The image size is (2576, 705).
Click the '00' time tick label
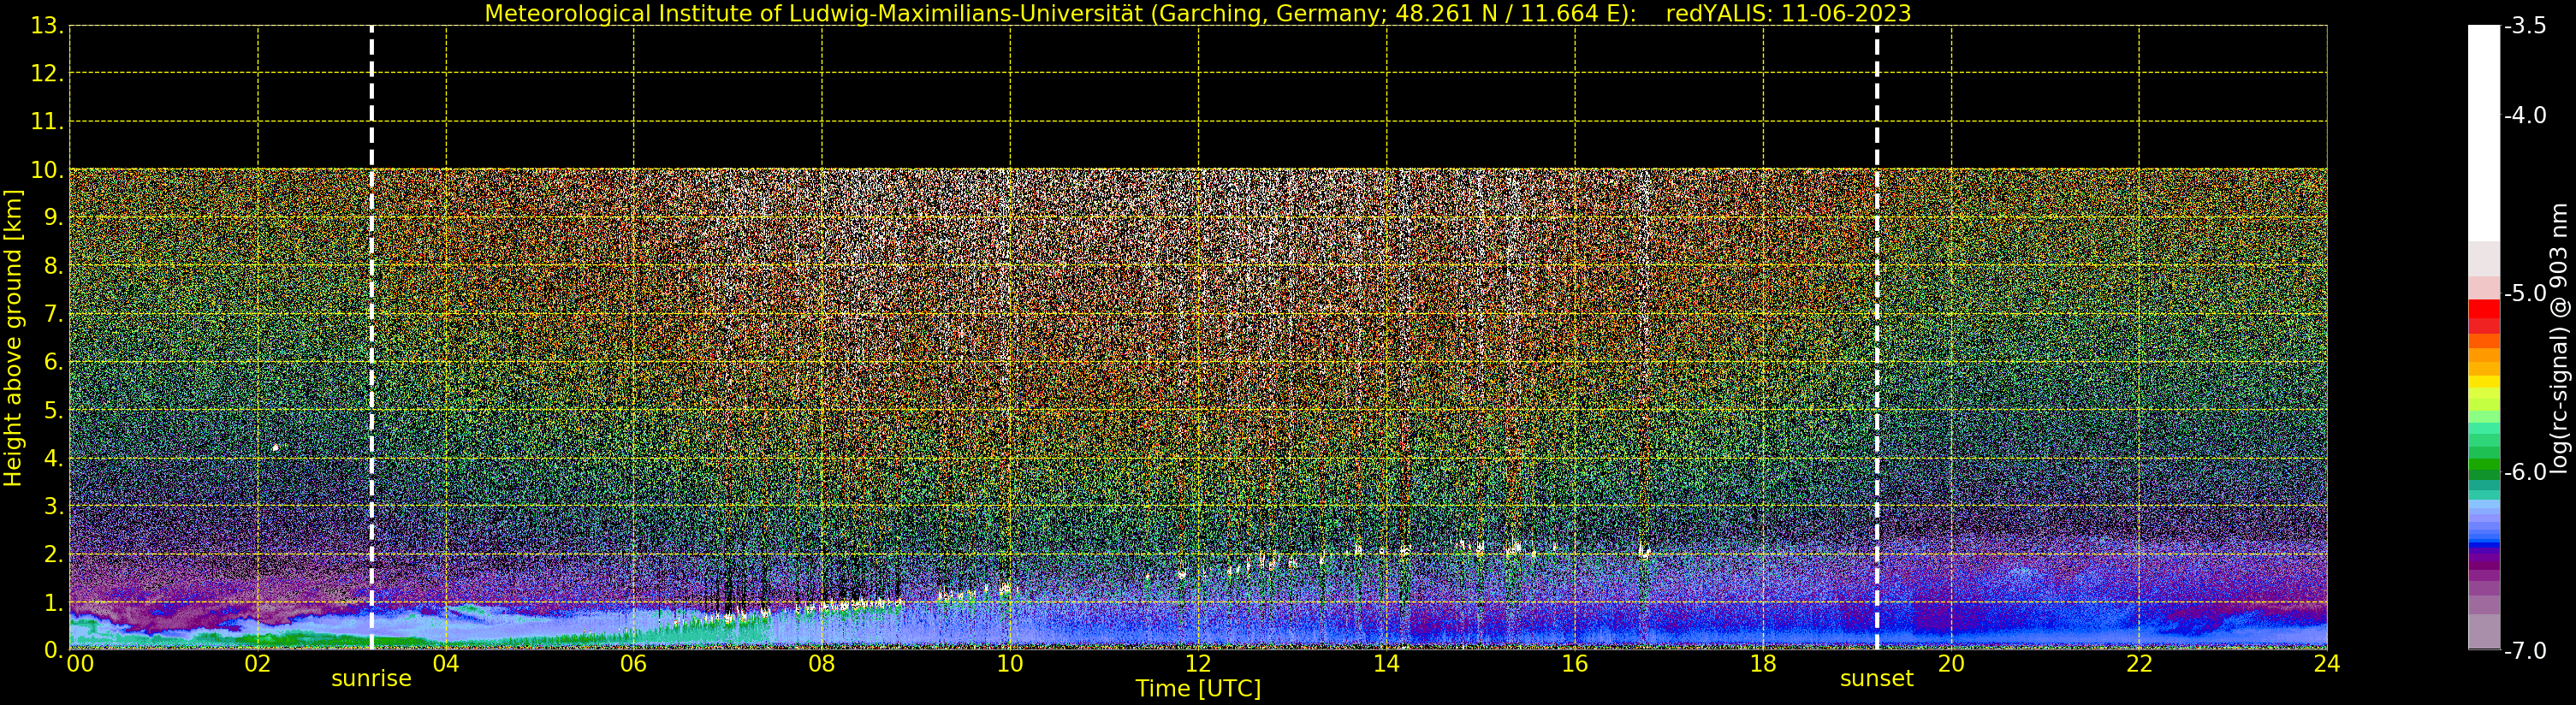tap(80, 664)
